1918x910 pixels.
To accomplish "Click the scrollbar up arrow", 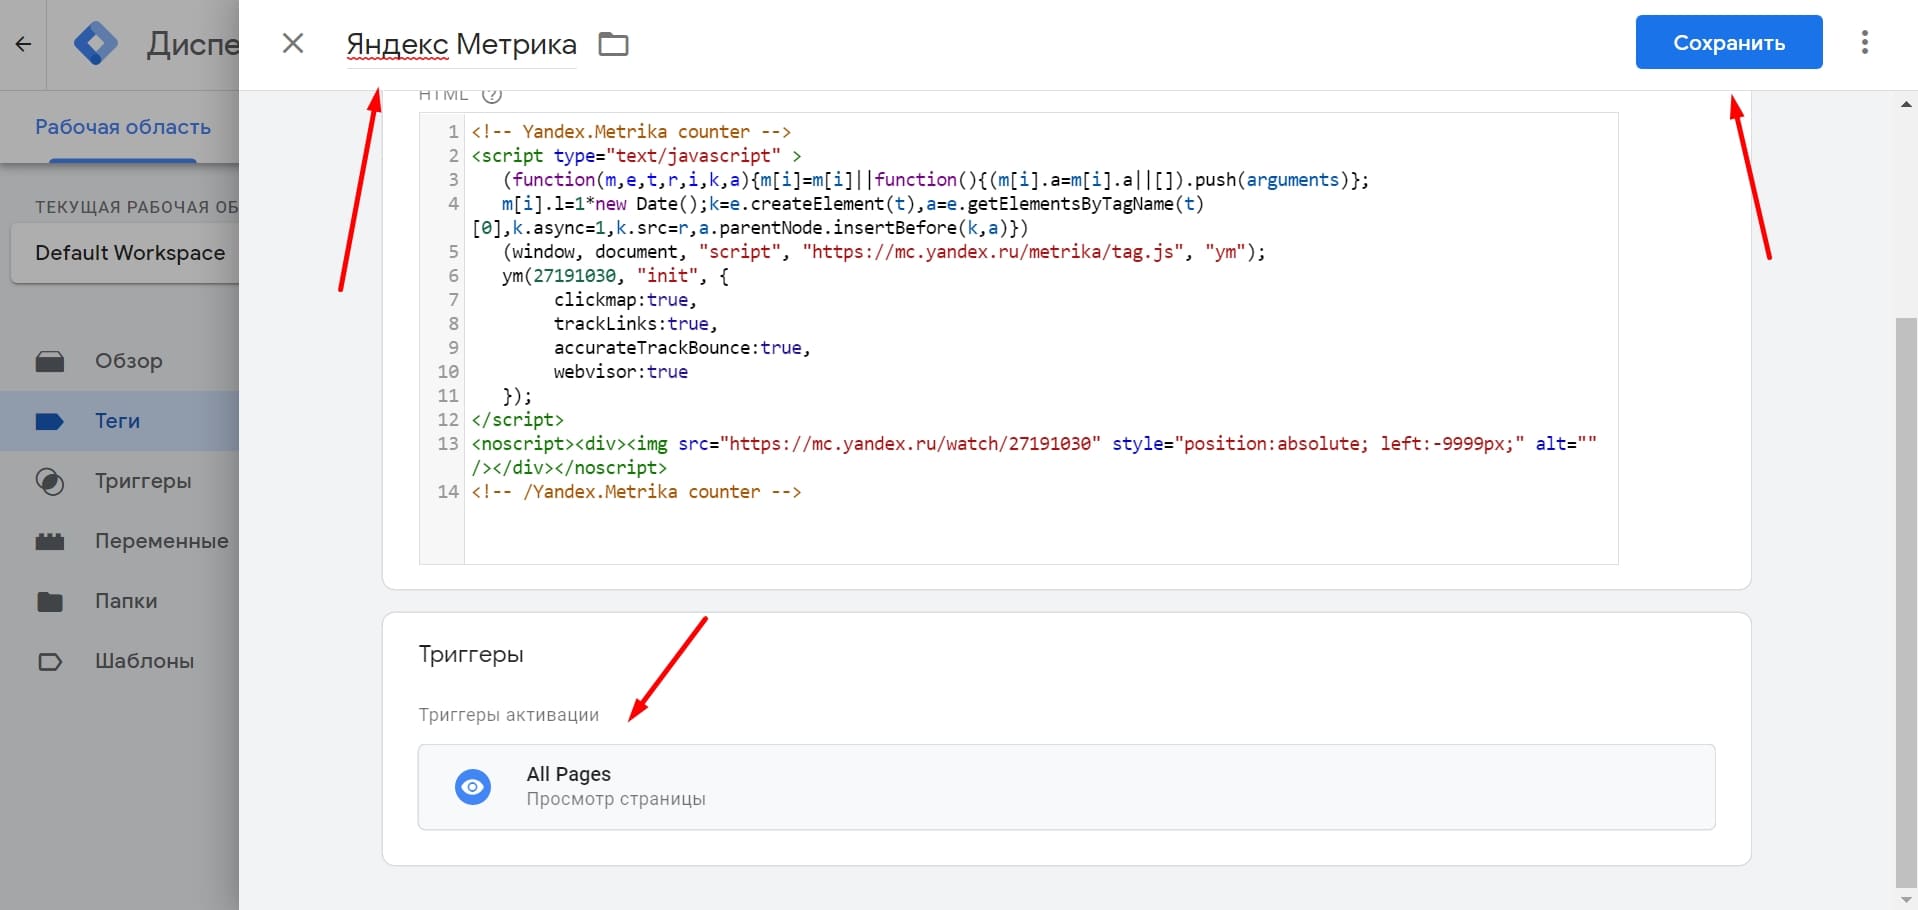I will tap(1906, 103).
